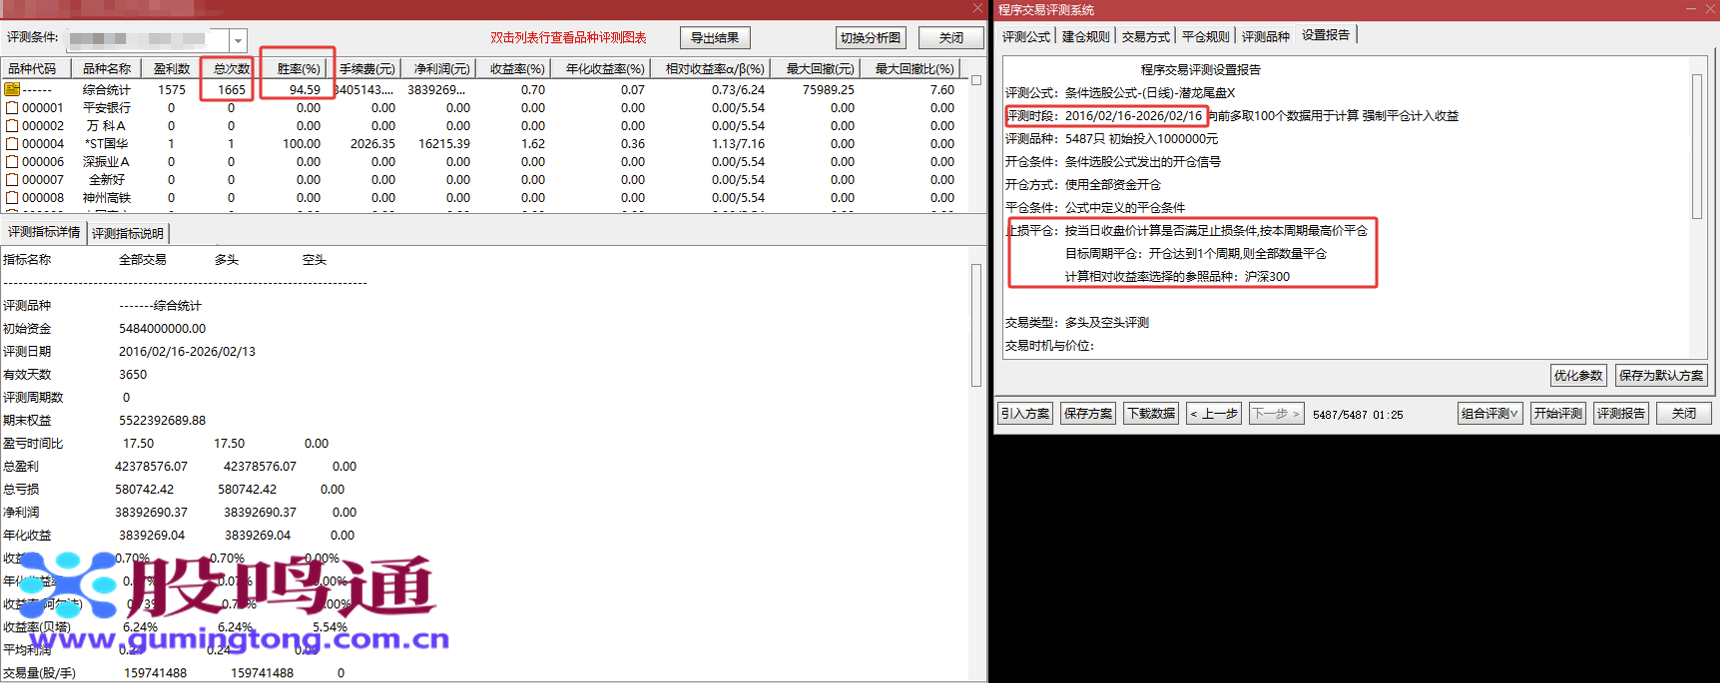Click the 保存为默认方案 button

coord(1661,375)
